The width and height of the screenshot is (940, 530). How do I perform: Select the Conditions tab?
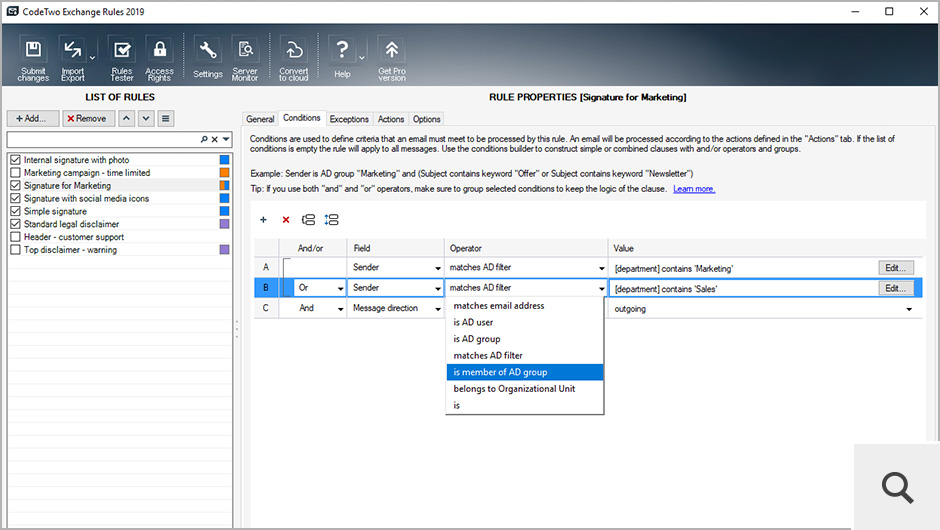pyautogui.click(x=302, y=118)
